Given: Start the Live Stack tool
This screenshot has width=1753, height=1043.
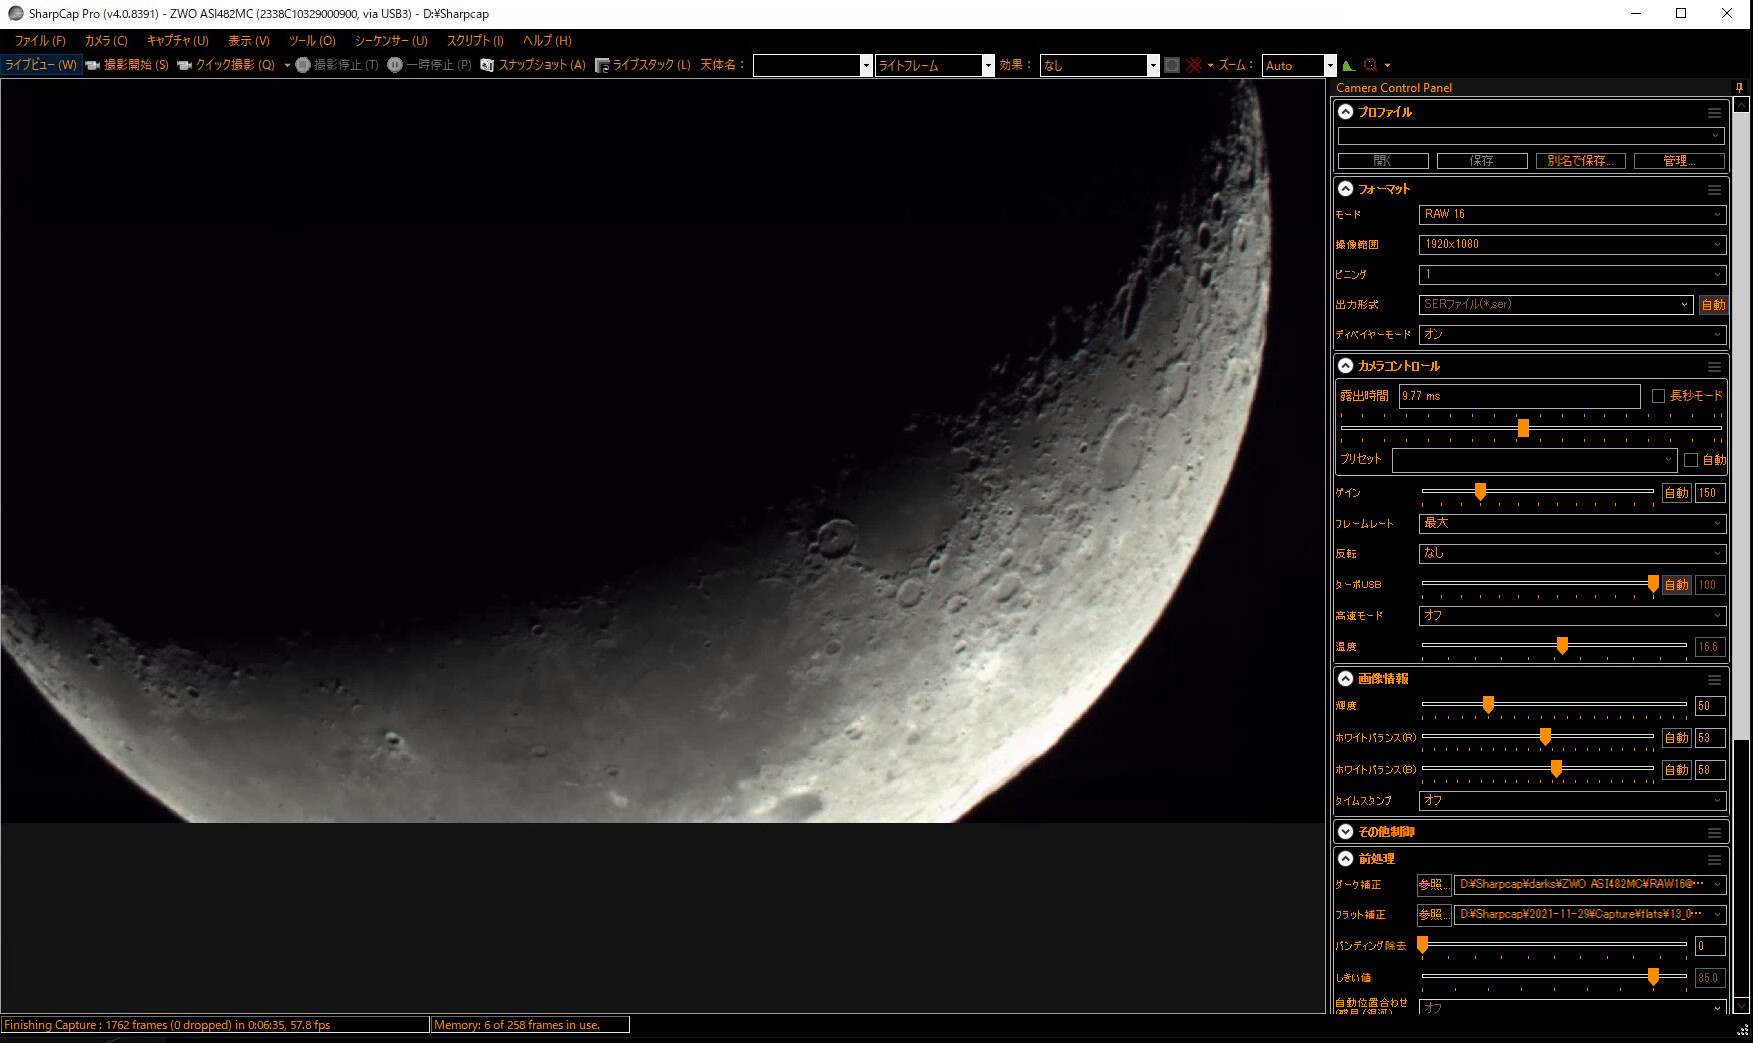Looking at the screenshot, I should pyautogui.click(x=642, y=65).
